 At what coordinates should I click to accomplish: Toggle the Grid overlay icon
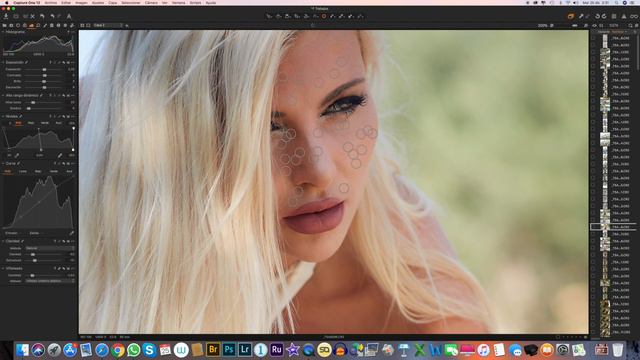click(614, 16)
